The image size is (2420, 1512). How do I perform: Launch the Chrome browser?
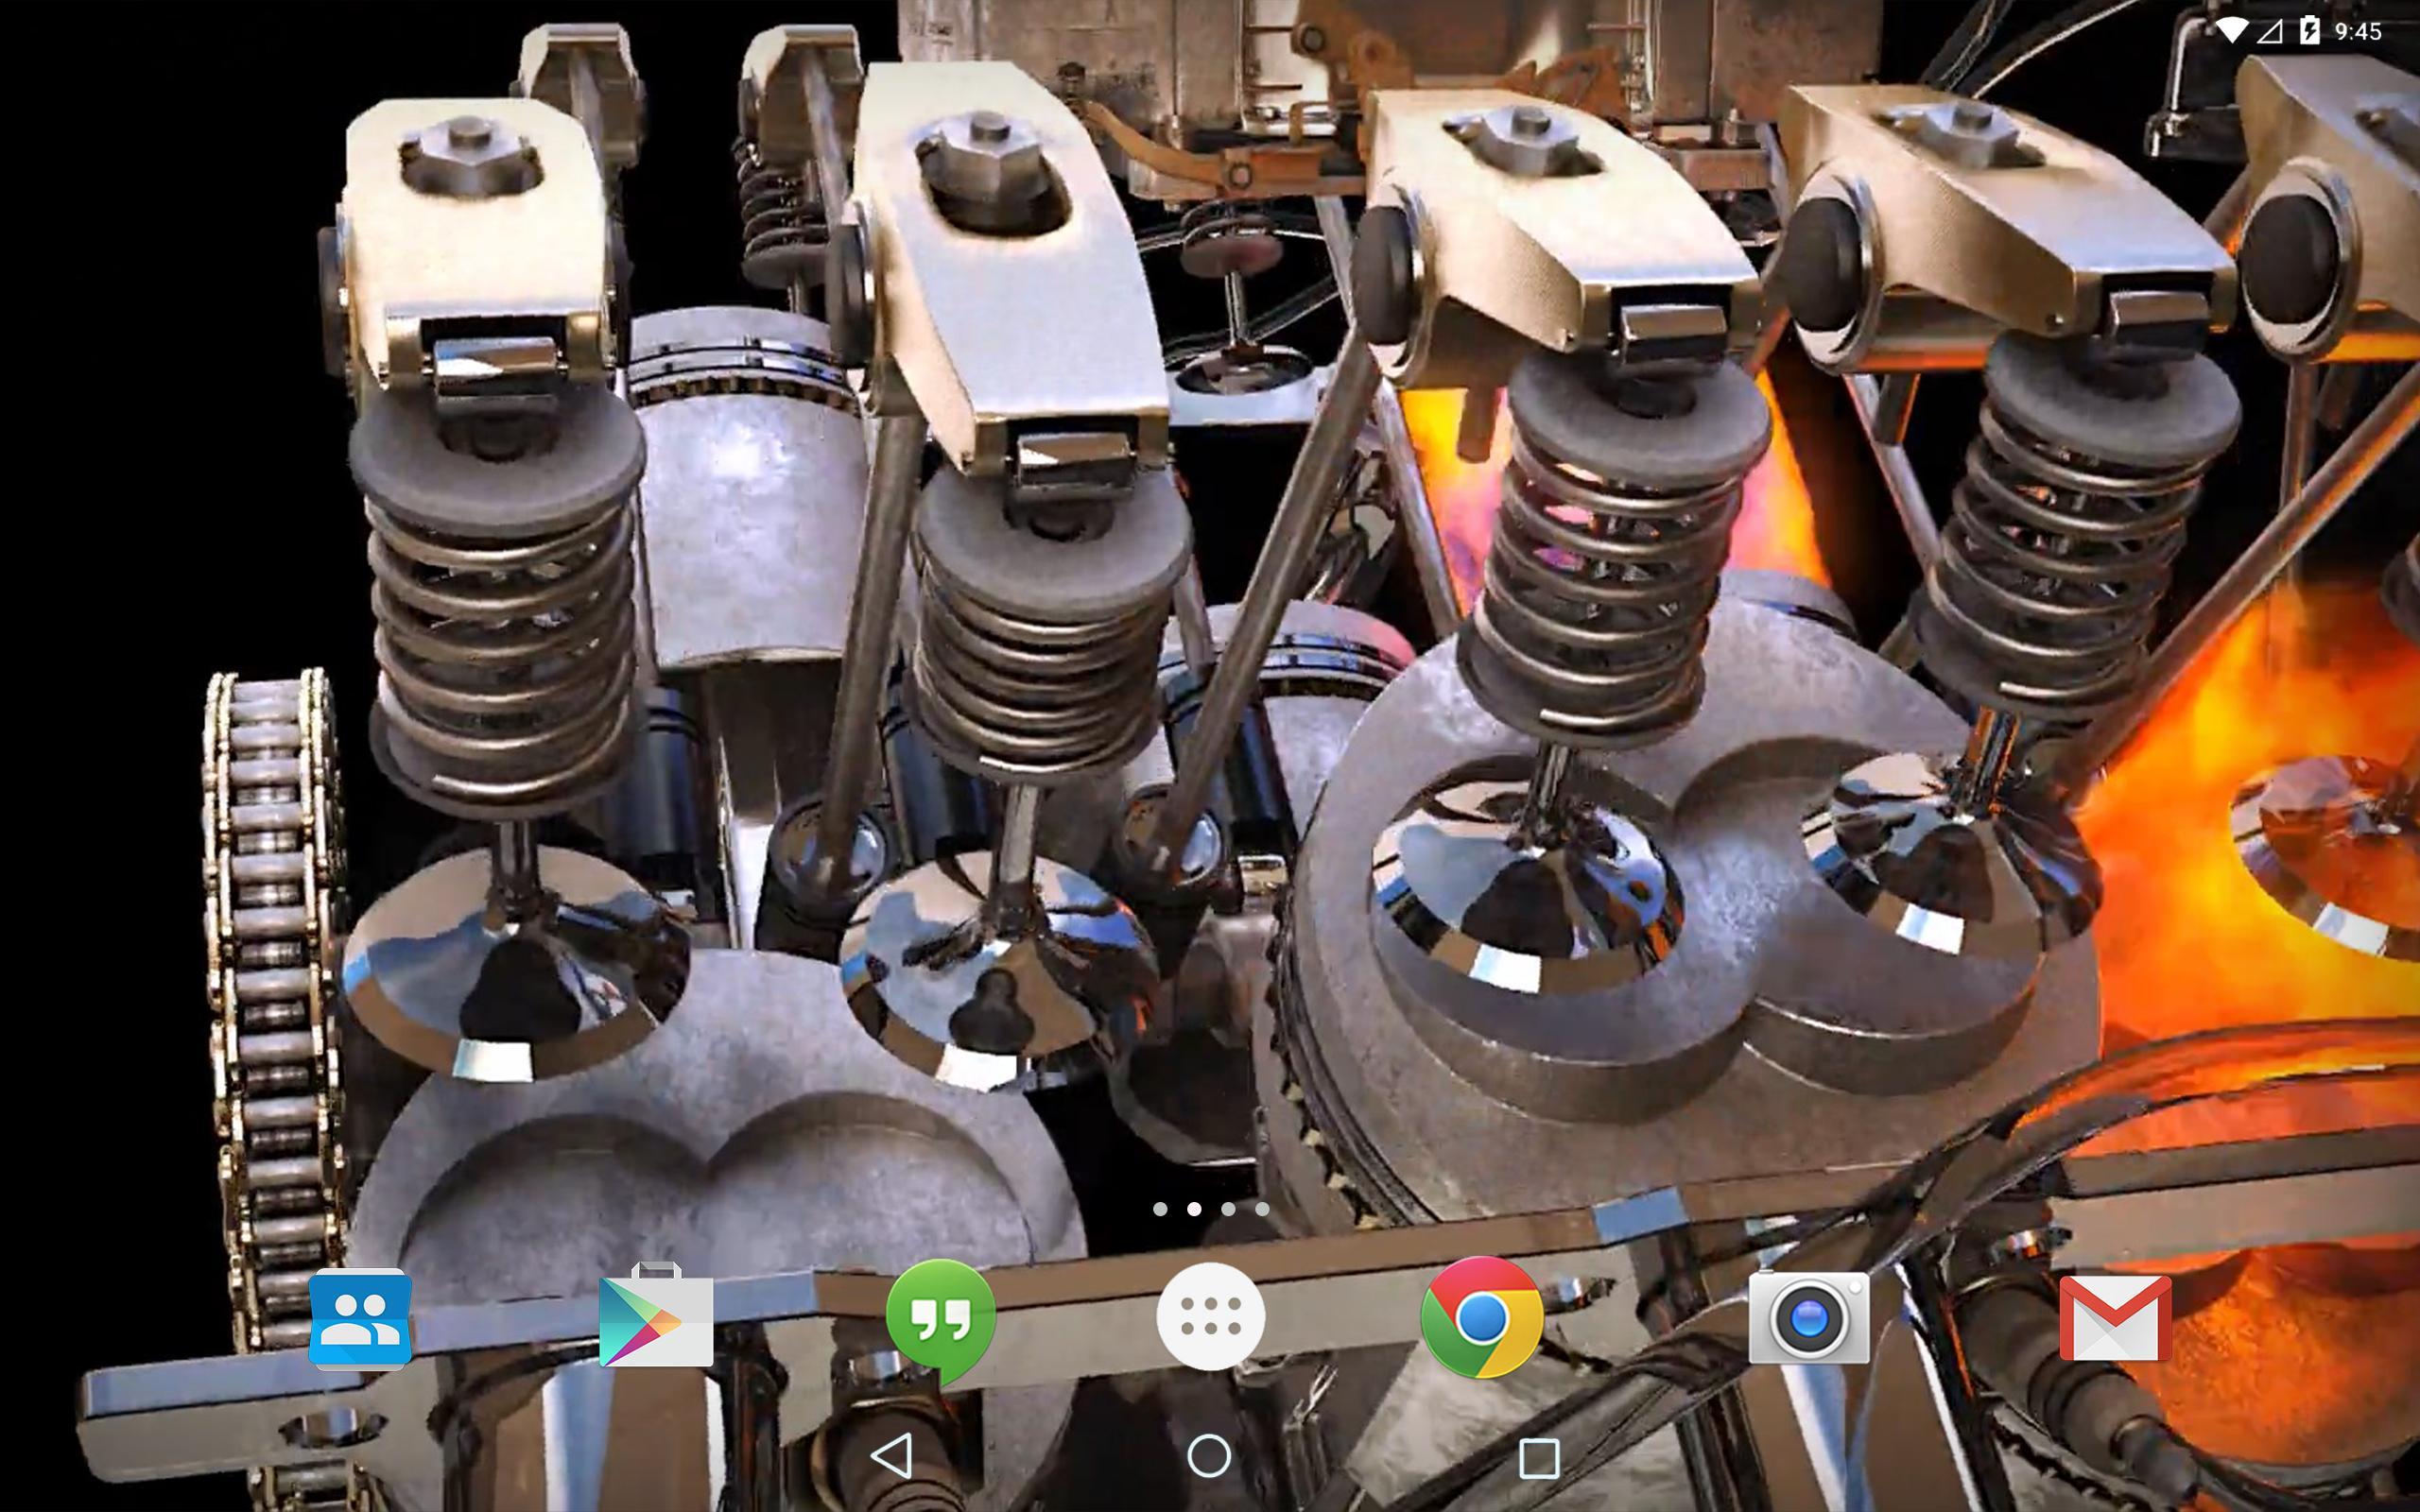(1481, 1318)
